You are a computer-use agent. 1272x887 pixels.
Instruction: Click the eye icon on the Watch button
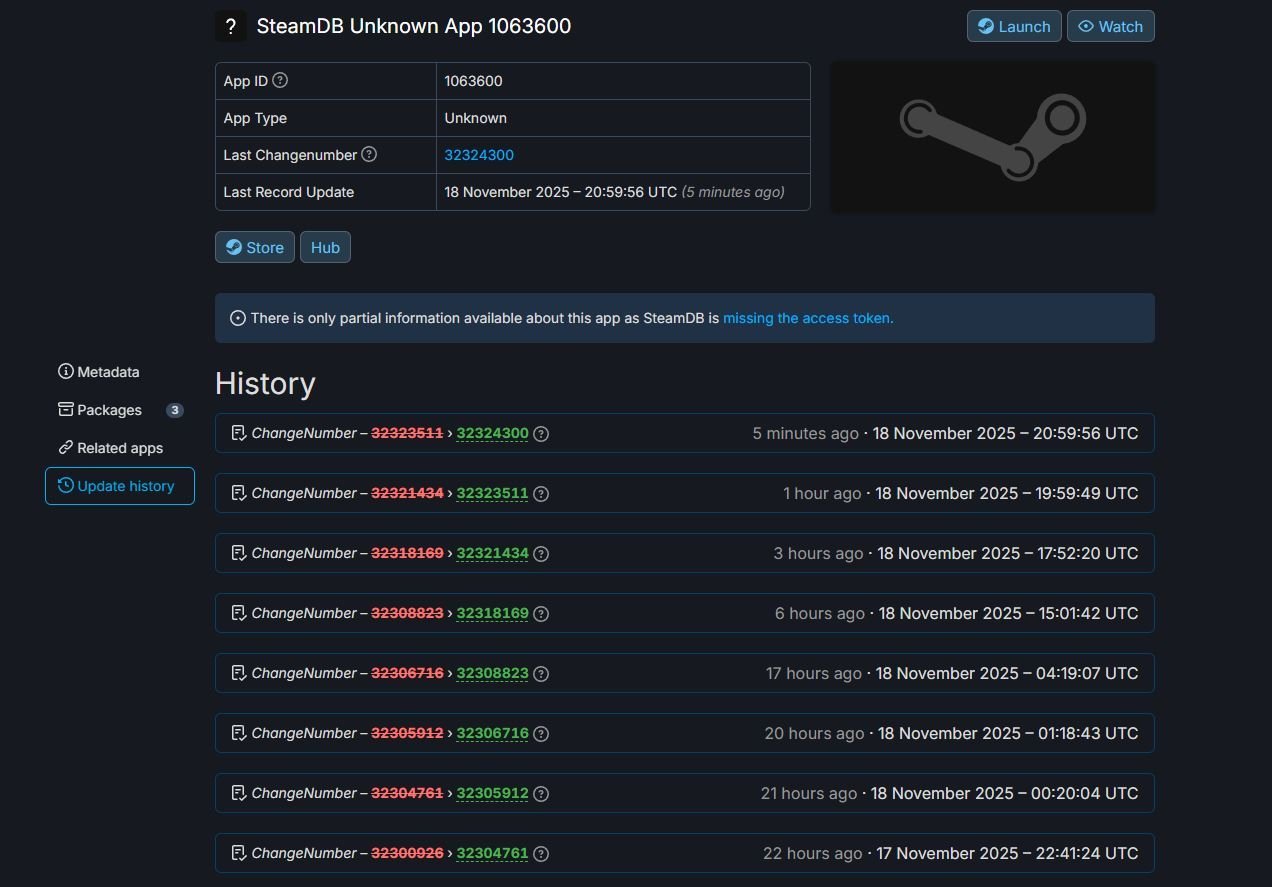(x=1086, y=26)
